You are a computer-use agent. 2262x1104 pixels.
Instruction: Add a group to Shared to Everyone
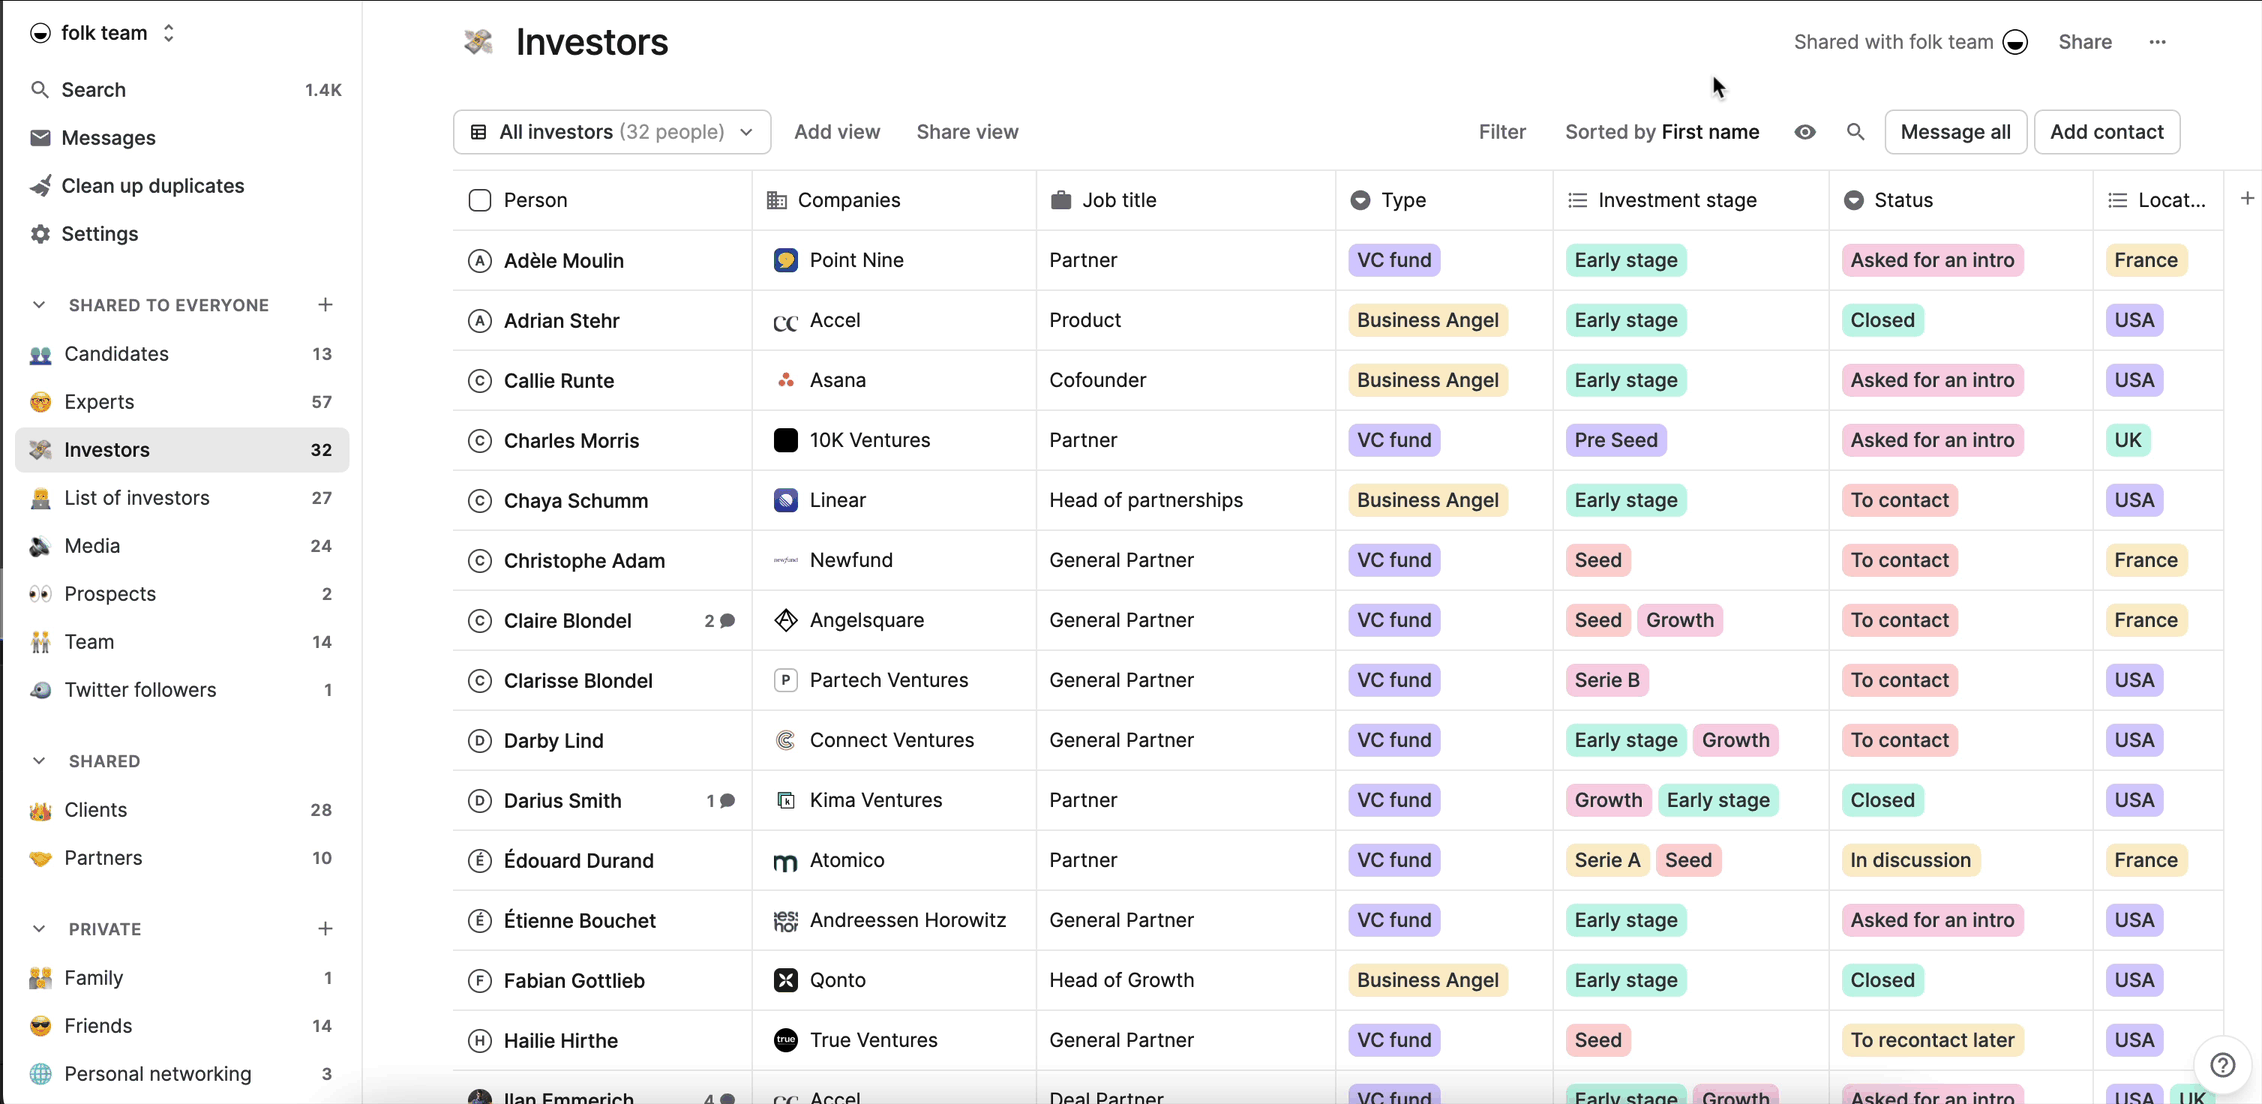(325, 305)
